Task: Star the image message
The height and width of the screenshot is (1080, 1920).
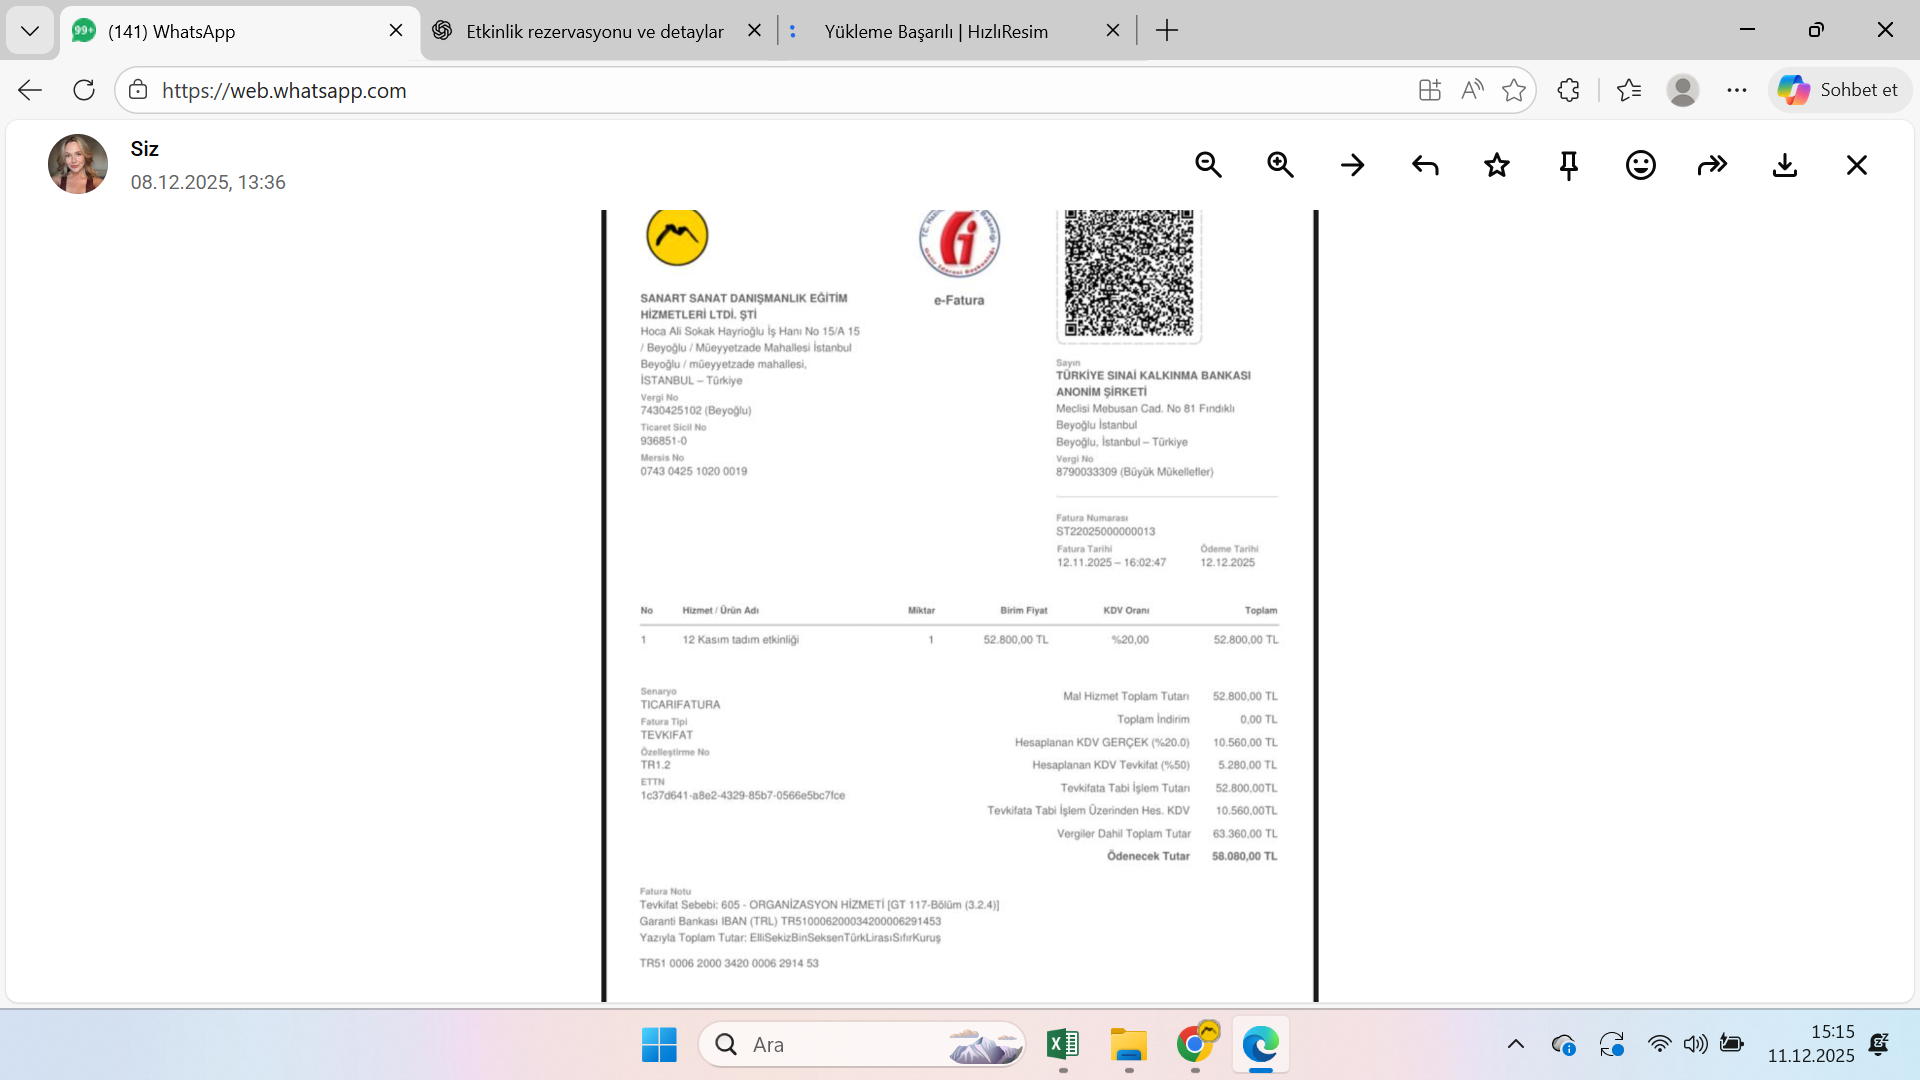Action: [x=1497, y=165]
